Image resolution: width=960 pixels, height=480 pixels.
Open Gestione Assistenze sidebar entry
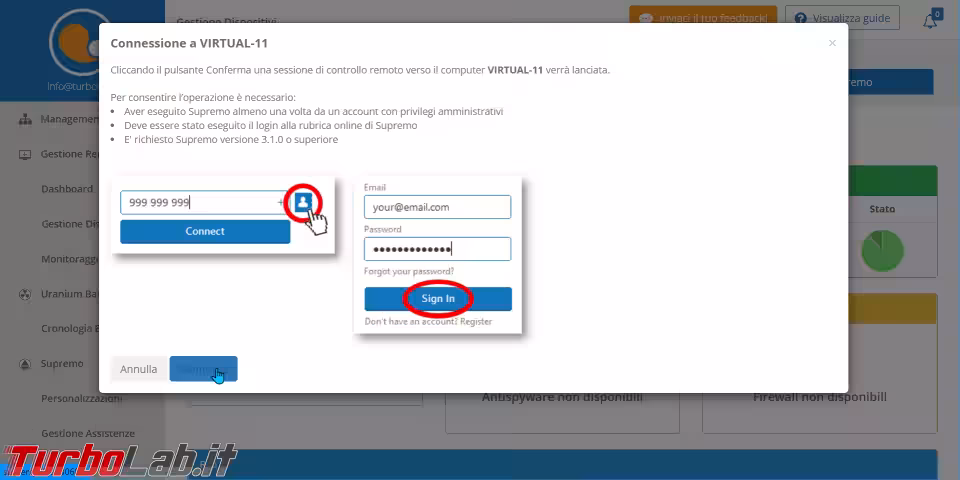point(88,433)
